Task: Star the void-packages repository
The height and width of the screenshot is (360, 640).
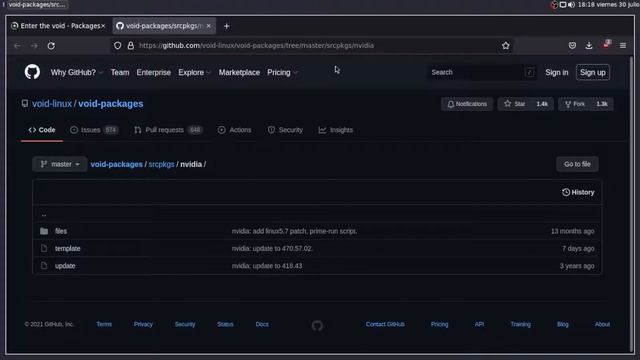Action: (515, 104)
